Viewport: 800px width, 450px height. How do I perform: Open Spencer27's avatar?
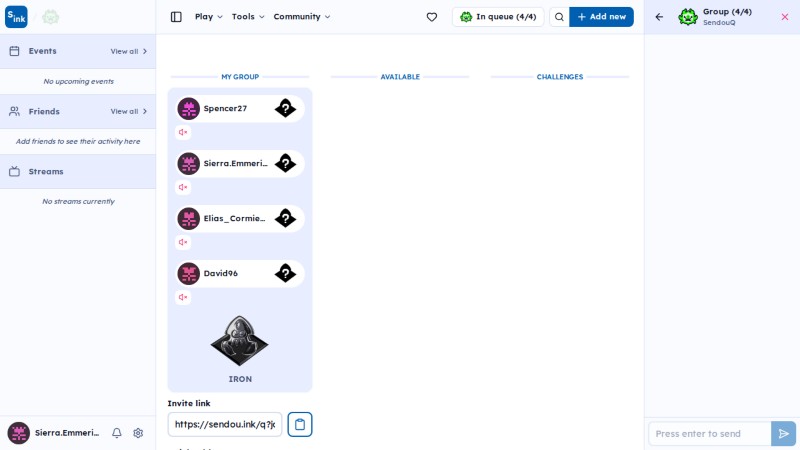188,108
